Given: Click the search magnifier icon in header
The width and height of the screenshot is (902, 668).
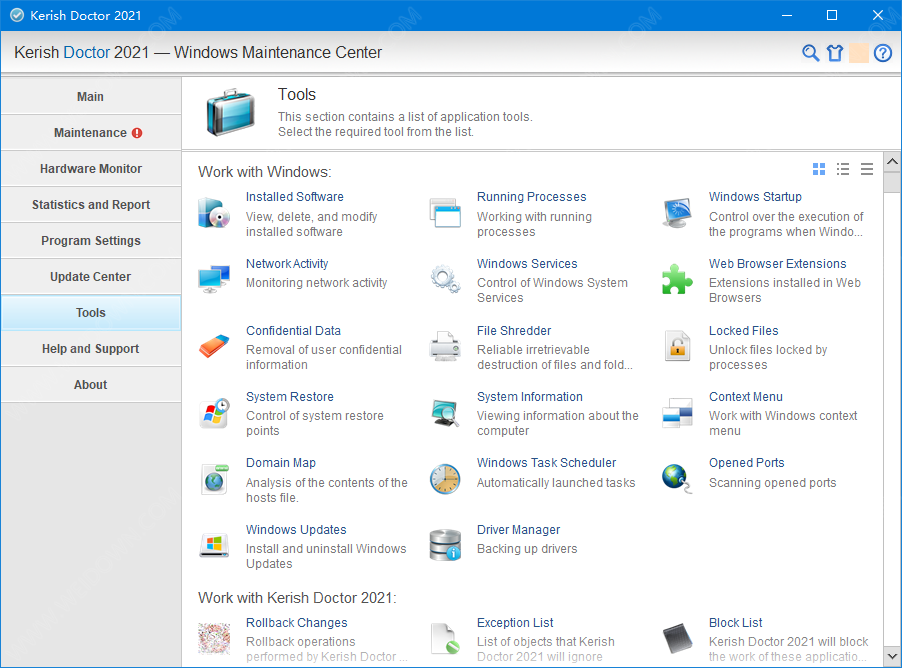Looking at the screenshot, I should click(x=811, y=53).
